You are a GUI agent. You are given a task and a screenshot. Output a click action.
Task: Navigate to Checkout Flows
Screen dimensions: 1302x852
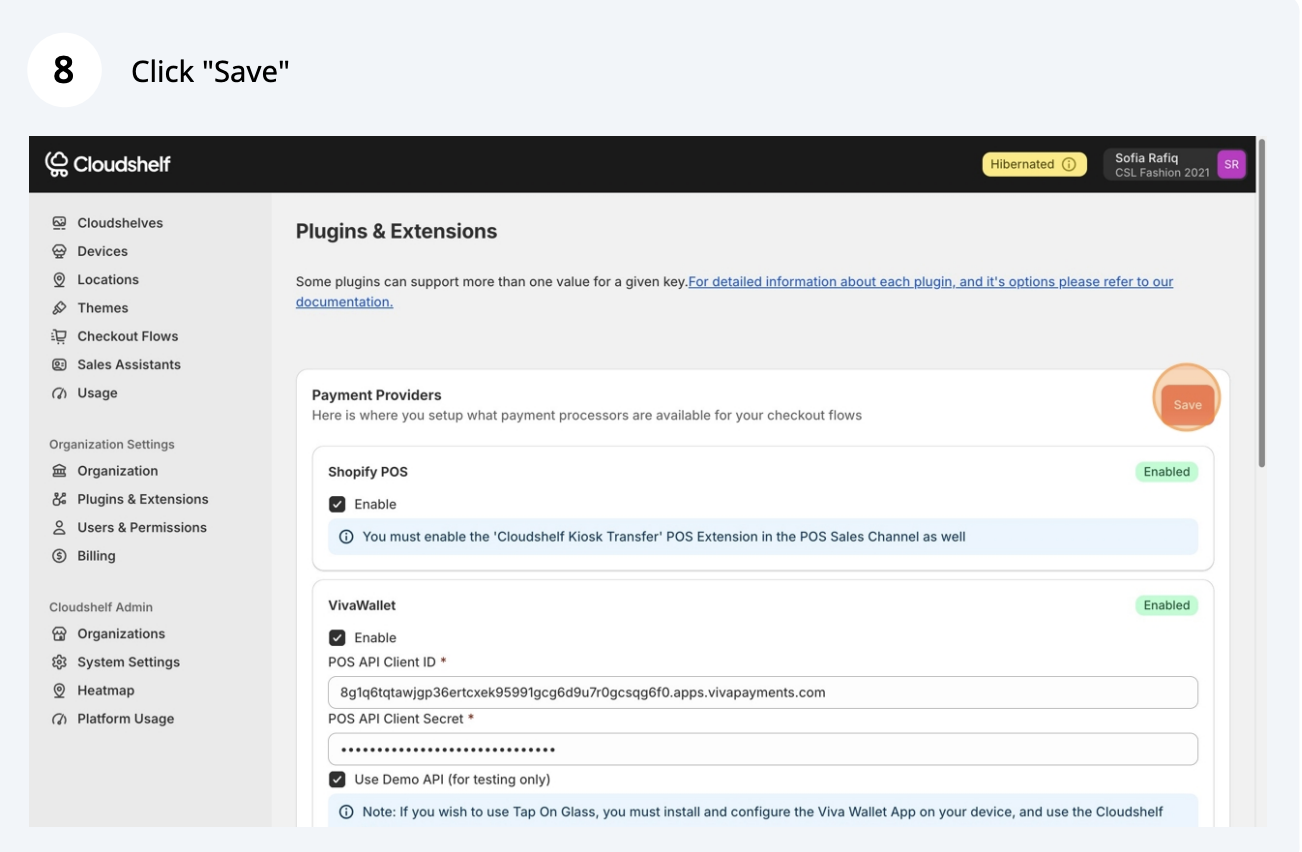(128, 336)
